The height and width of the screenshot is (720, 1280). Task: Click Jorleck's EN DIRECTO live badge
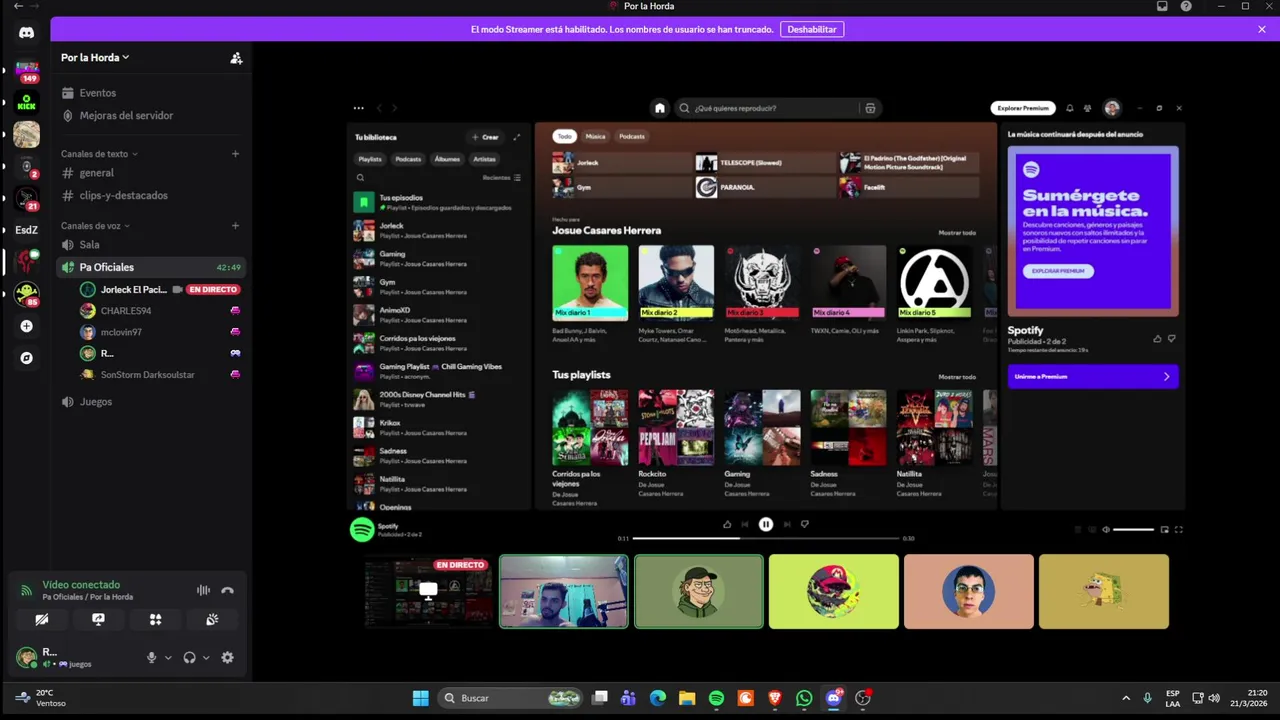coord(214,290)
